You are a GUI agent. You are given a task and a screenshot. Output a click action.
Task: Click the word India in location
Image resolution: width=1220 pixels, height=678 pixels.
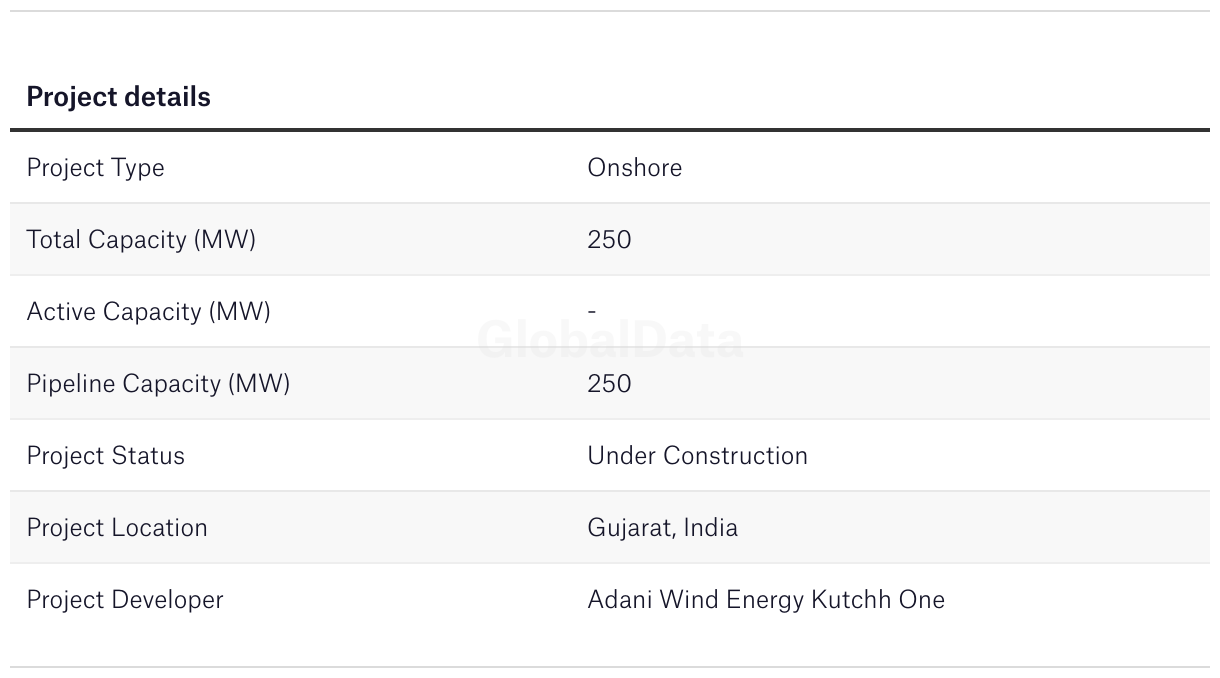point(709,528)
